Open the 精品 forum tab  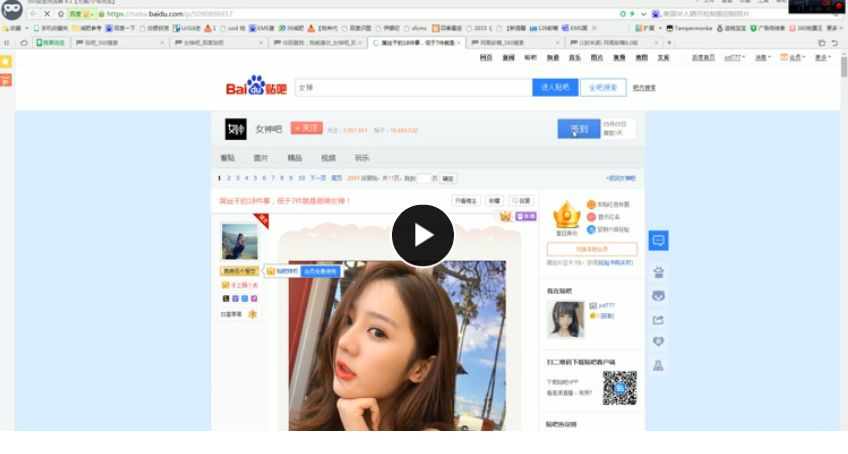[295, 158]
